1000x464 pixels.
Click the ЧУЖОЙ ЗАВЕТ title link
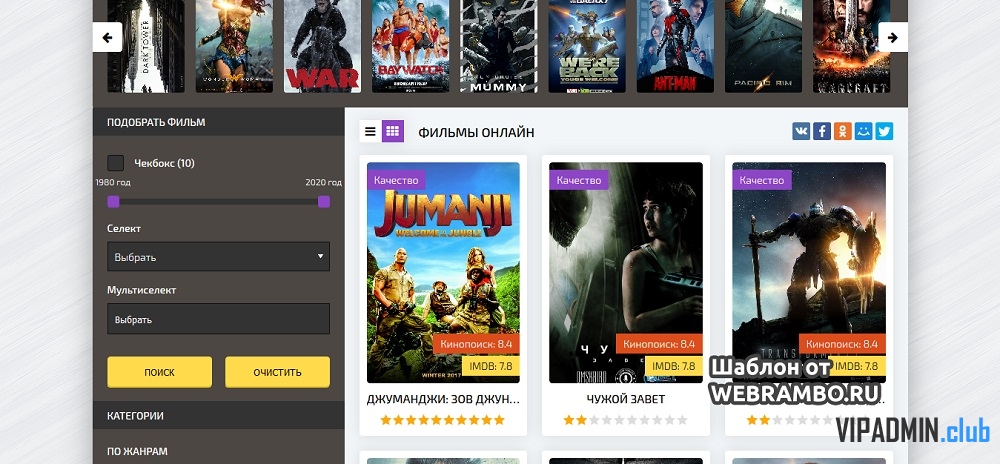[x=626, y=399]
